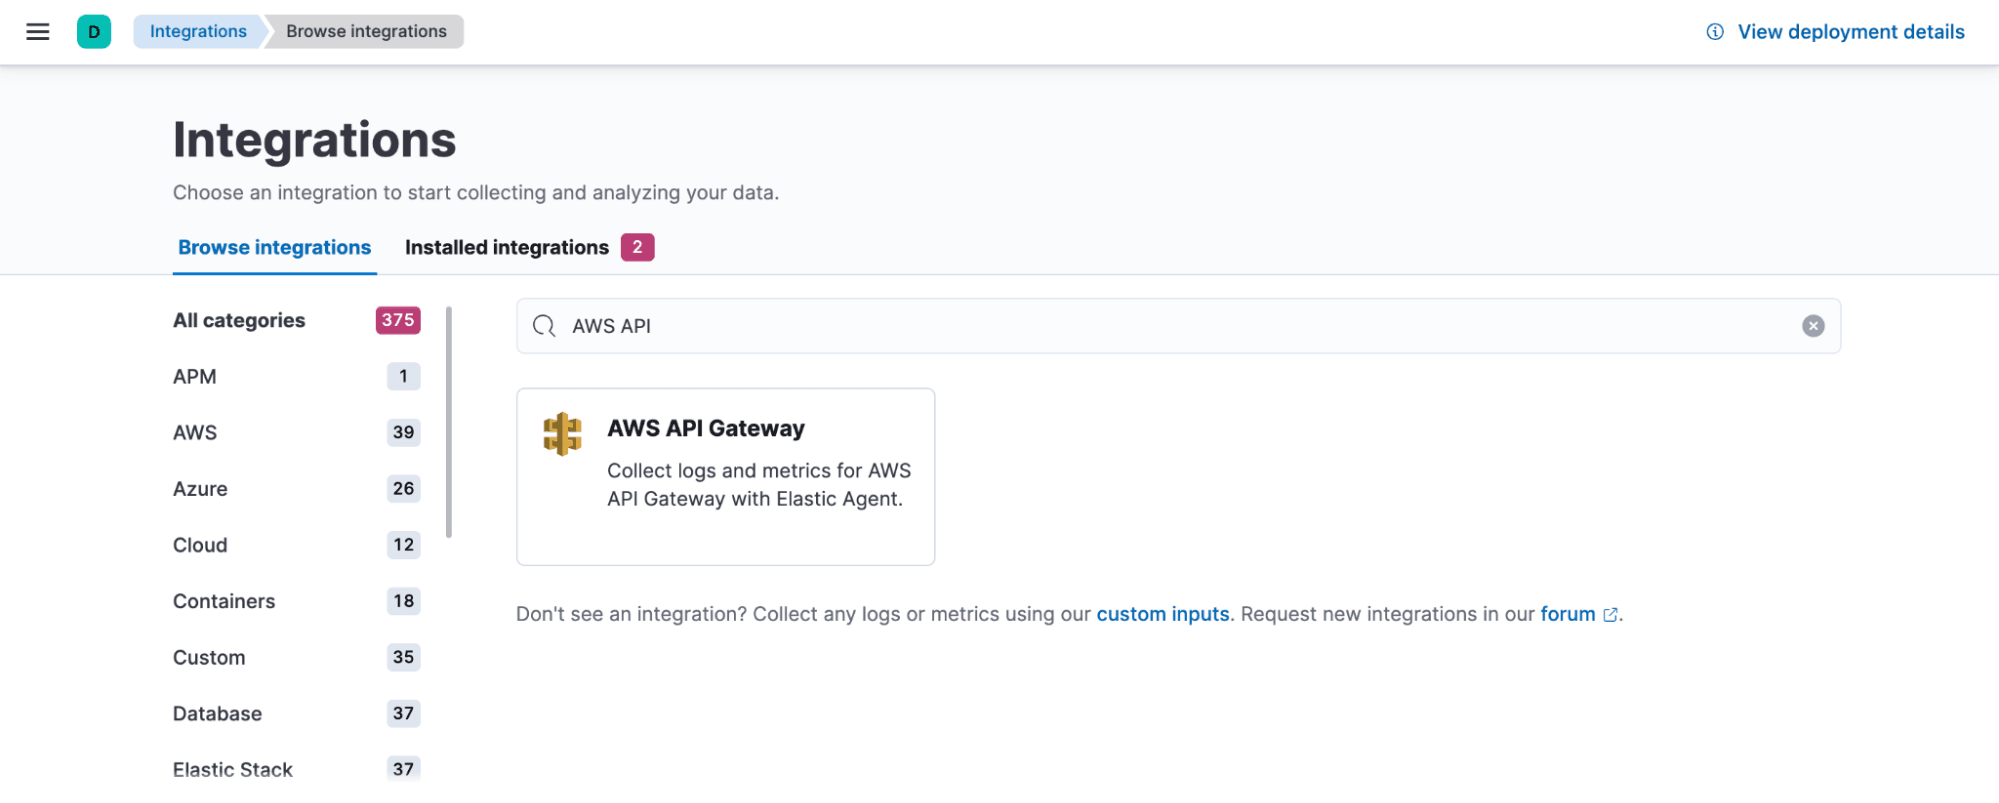Viewport: 1999px width, 803px height.
Task: Switch to Installed integrations tab
Action: 507,247
